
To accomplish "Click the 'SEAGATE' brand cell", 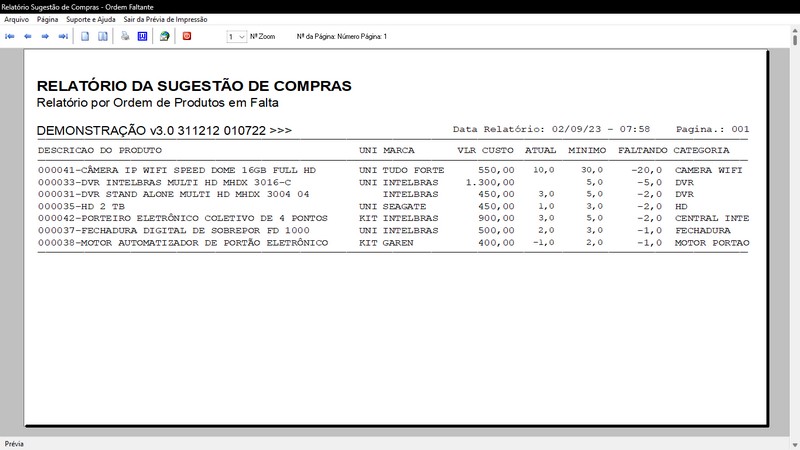I will click(404, 206).
